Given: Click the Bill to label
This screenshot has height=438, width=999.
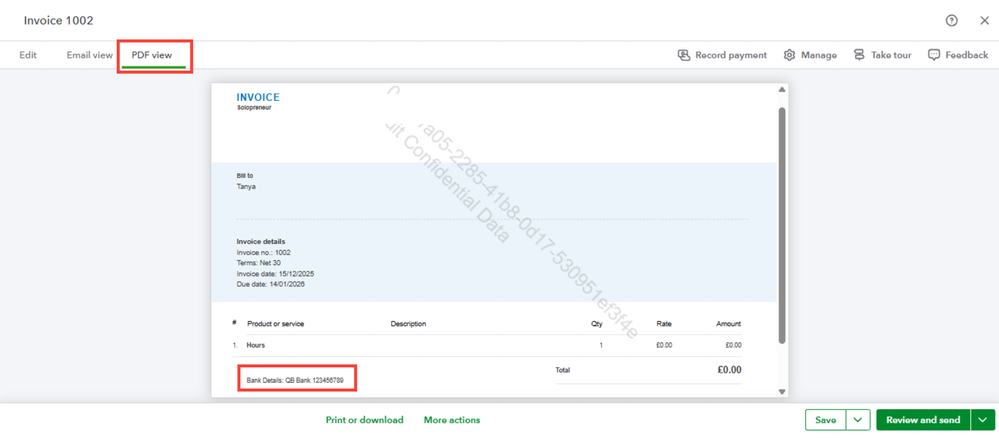Looking at the screenshot, I should (x=245, y=175).
